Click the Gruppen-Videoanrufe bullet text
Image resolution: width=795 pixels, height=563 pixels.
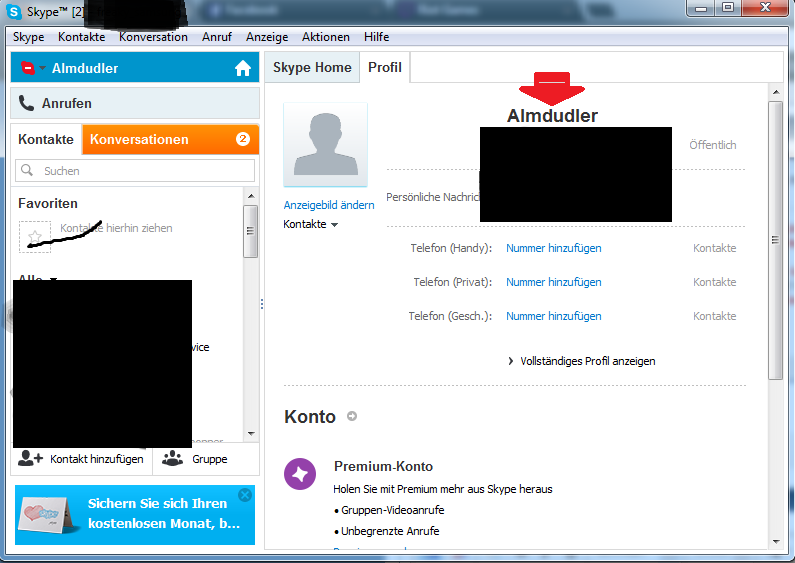click(x=392, y=510)
